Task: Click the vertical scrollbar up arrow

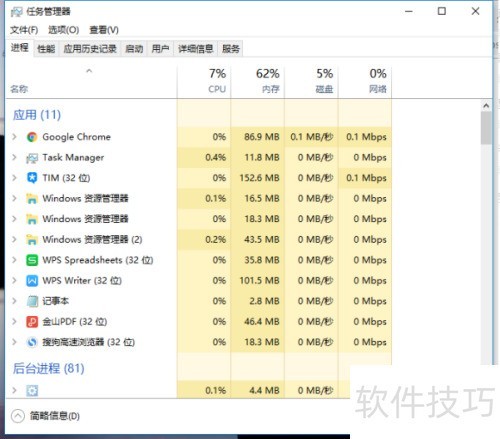Action: 486,106
